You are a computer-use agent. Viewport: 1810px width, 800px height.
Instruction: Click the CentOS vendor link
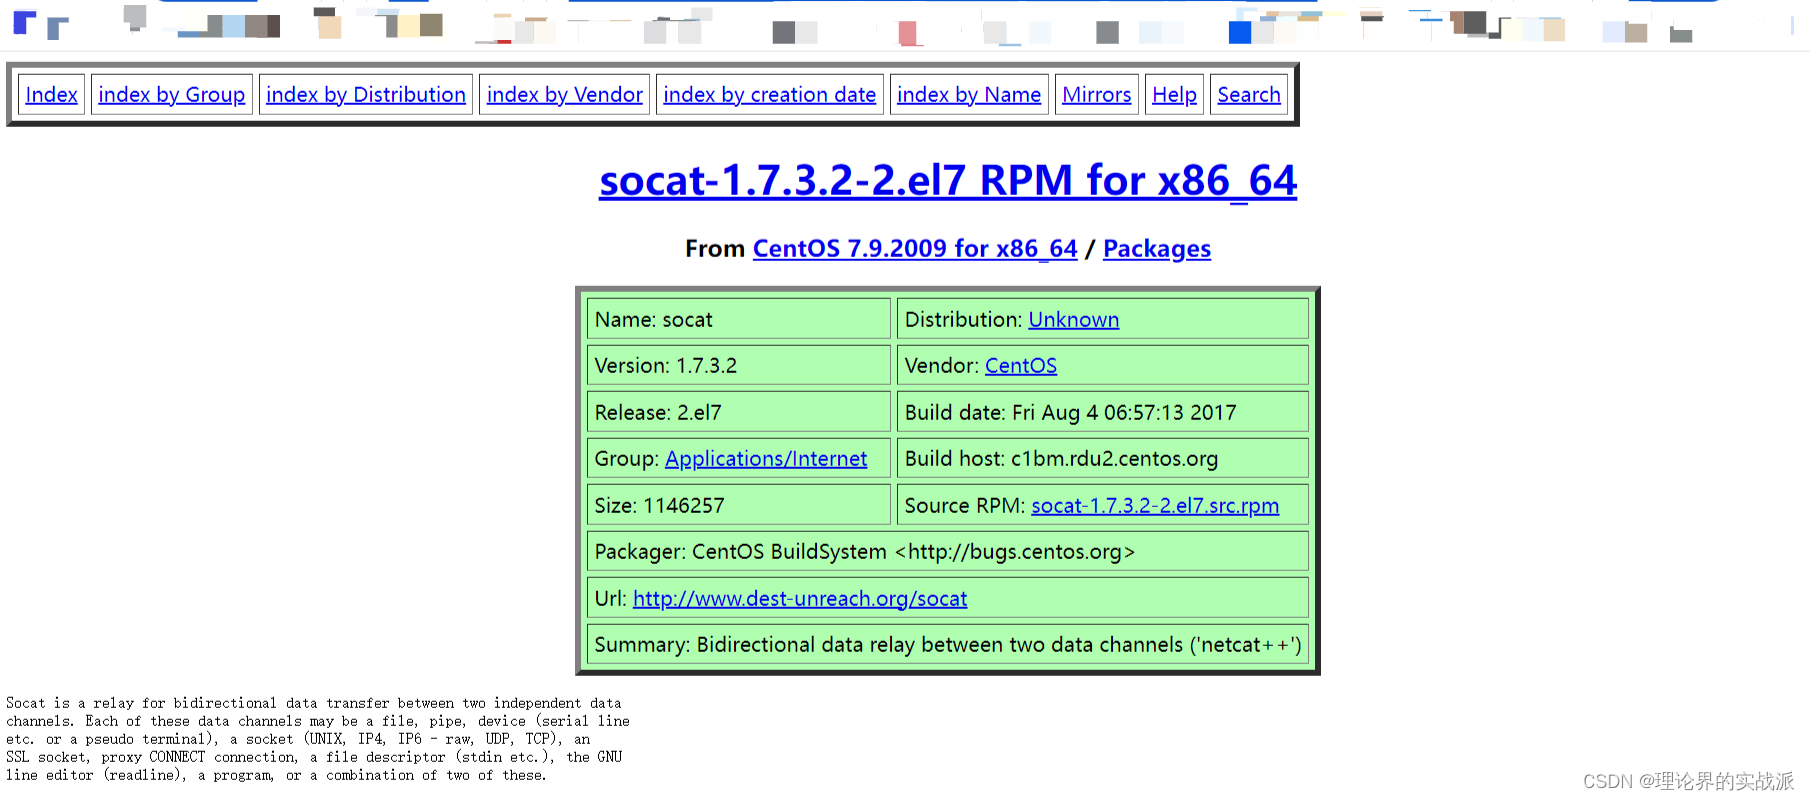[x=1021, y=366]
